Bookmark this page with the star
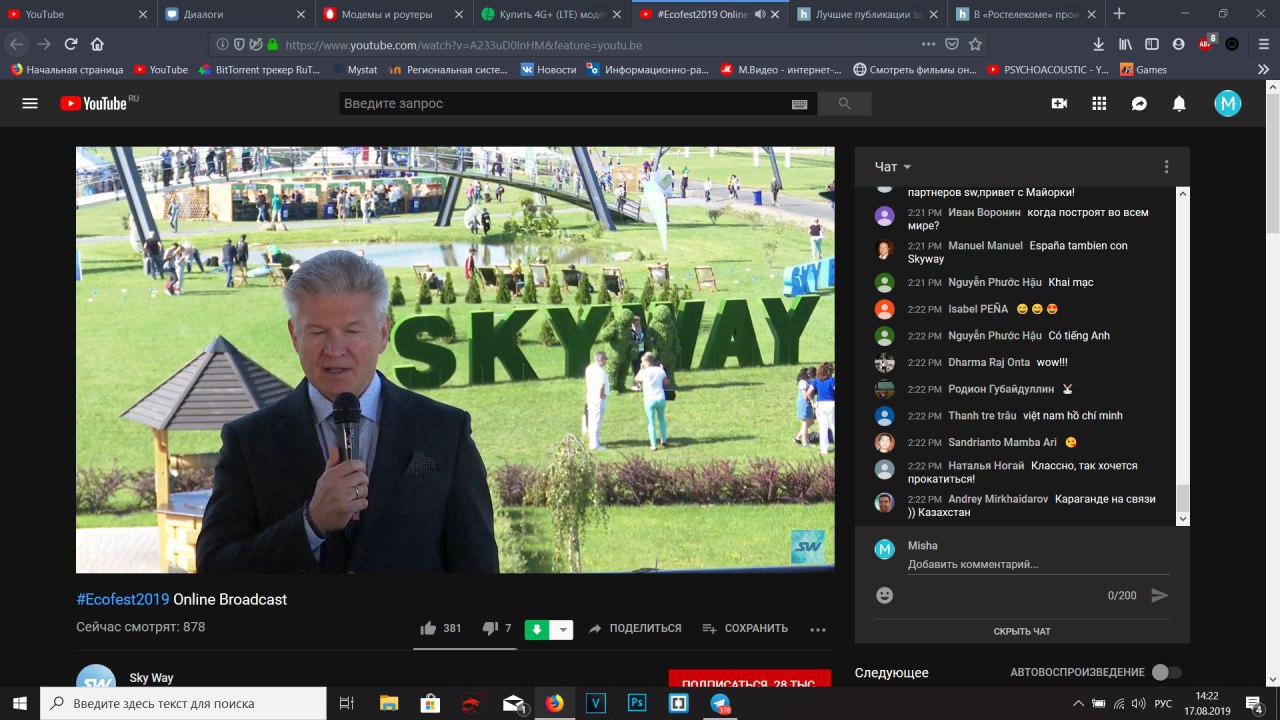This screenshot has width=1280, height=720. [x=975, y=44]
